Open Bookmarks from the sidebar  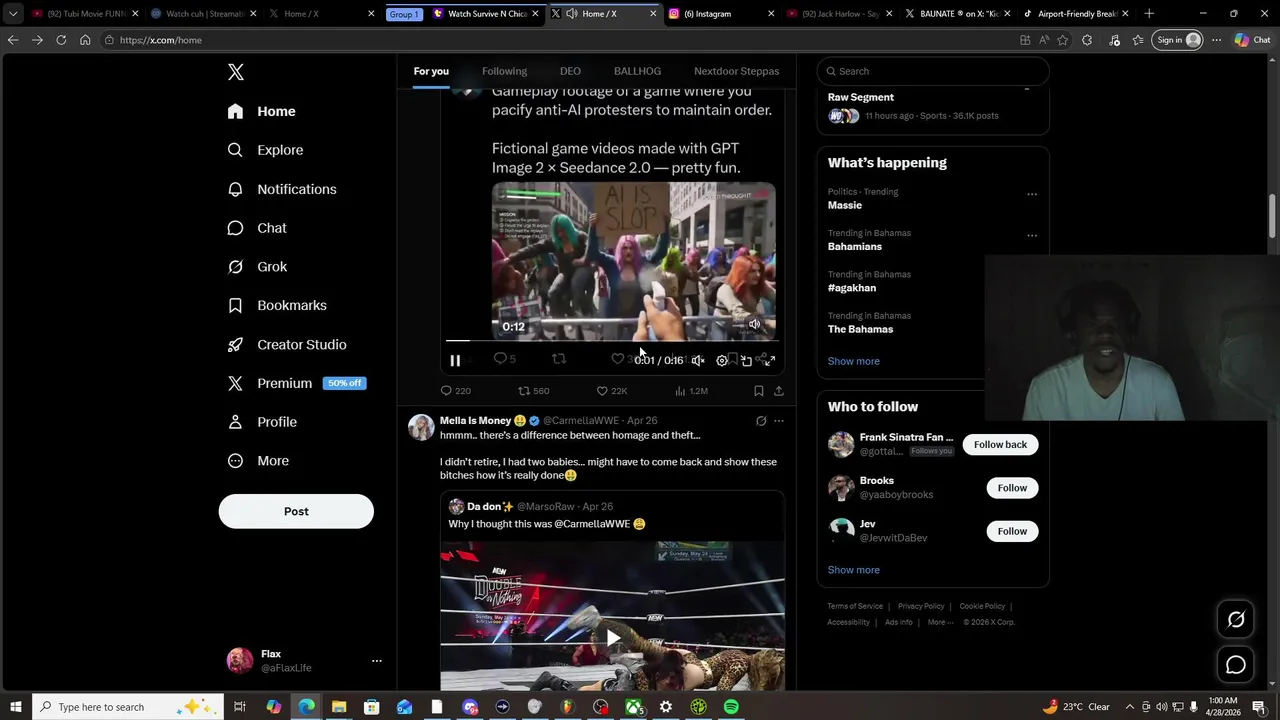[277, 305]
